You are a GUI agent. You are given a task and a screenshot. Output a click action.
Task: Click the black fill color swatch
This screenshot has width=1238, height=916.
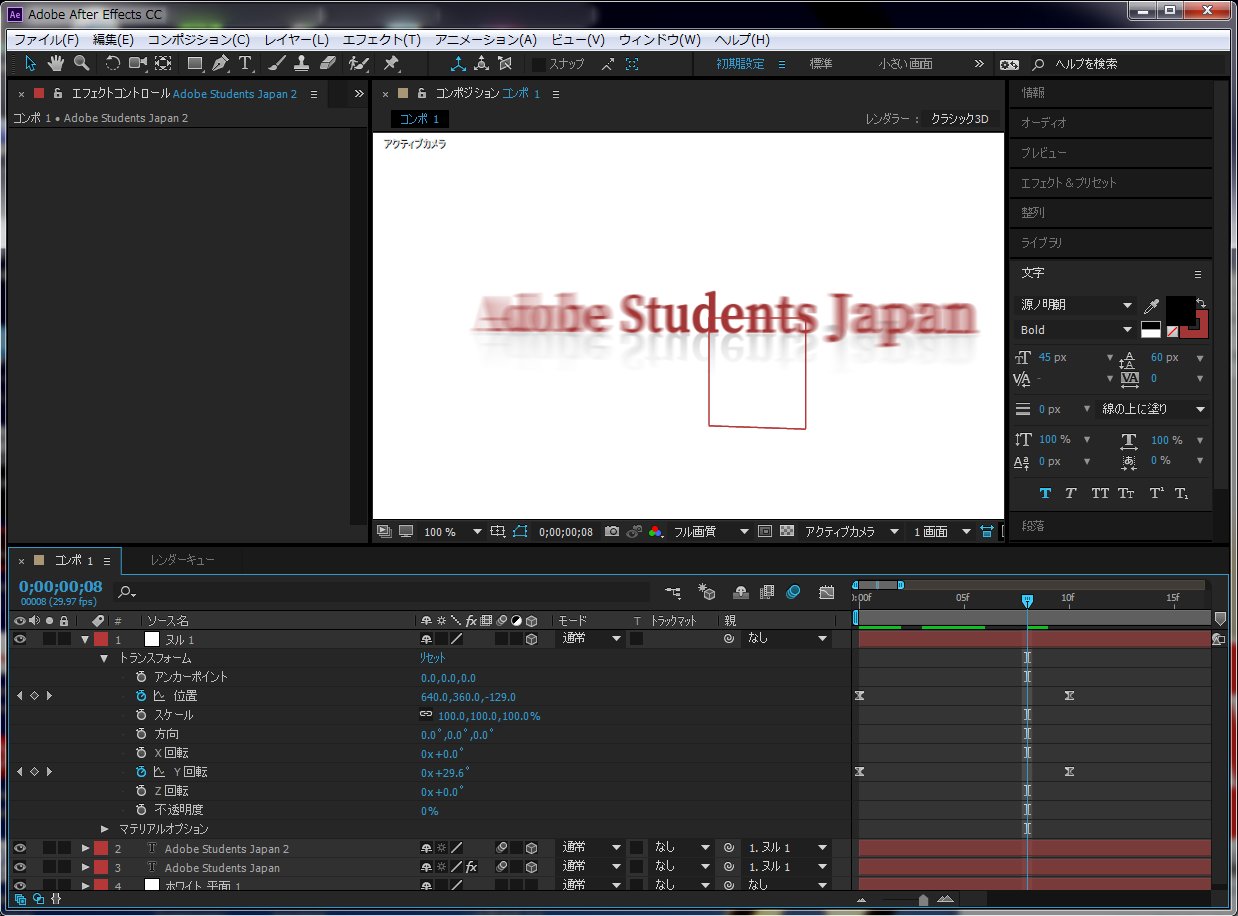coord(1179,309)
